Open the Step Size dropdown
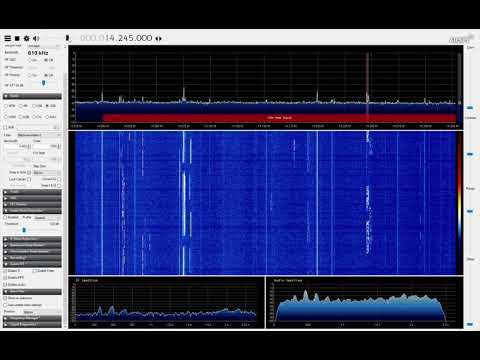480x360 pixels. tap(47, 172)
